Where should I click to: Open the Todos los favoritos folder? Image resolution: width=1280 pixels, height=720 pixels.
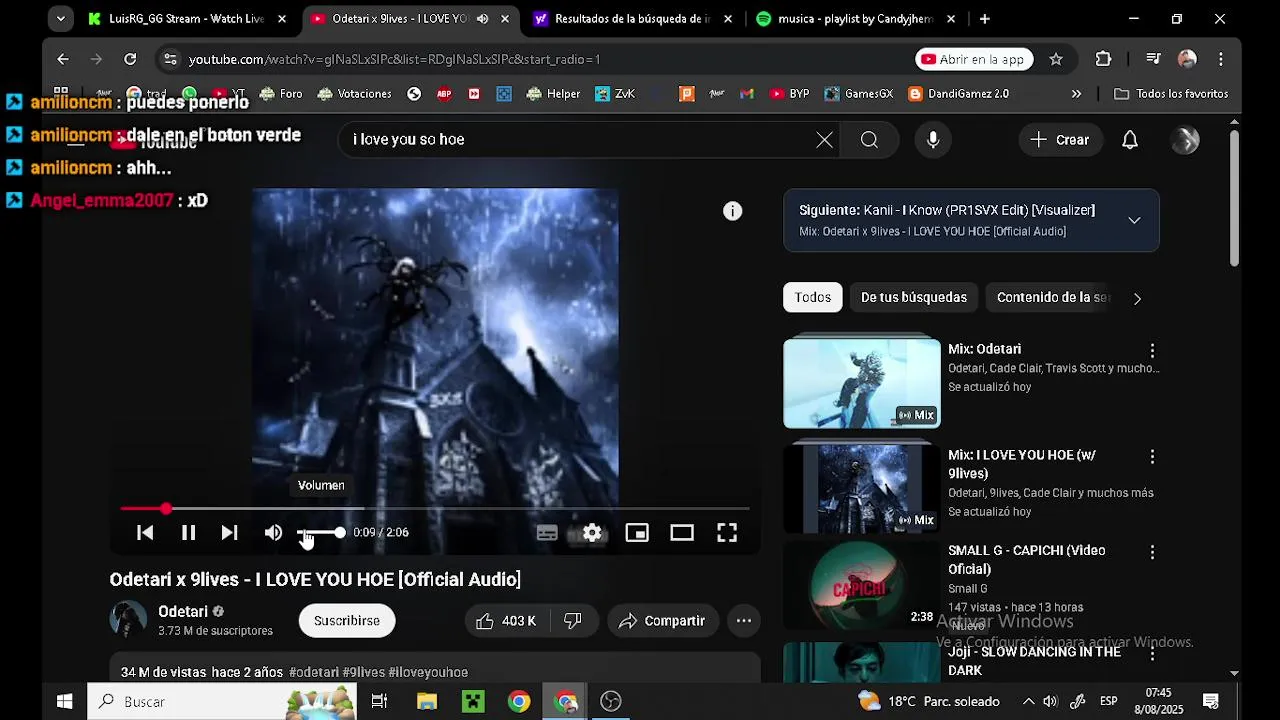tap(1171, 94)
